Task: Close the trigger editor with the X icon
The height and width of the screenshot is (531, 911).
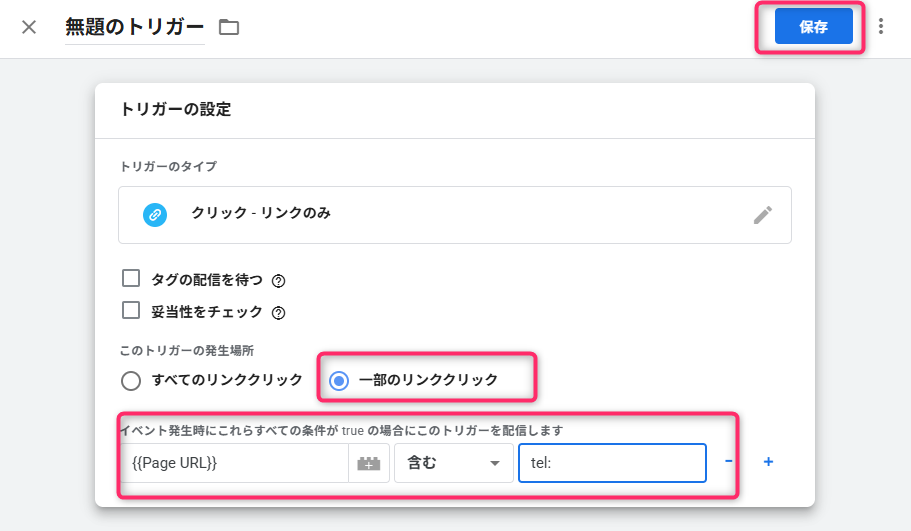Action: [29, 27]
